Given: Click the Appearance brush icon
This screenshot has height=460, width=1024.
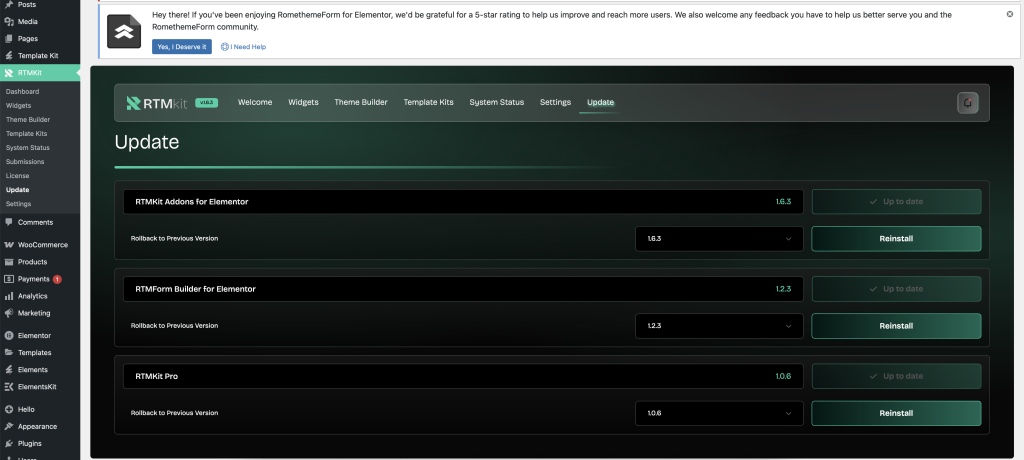Looking at the screenshot, I should point(8,427).
